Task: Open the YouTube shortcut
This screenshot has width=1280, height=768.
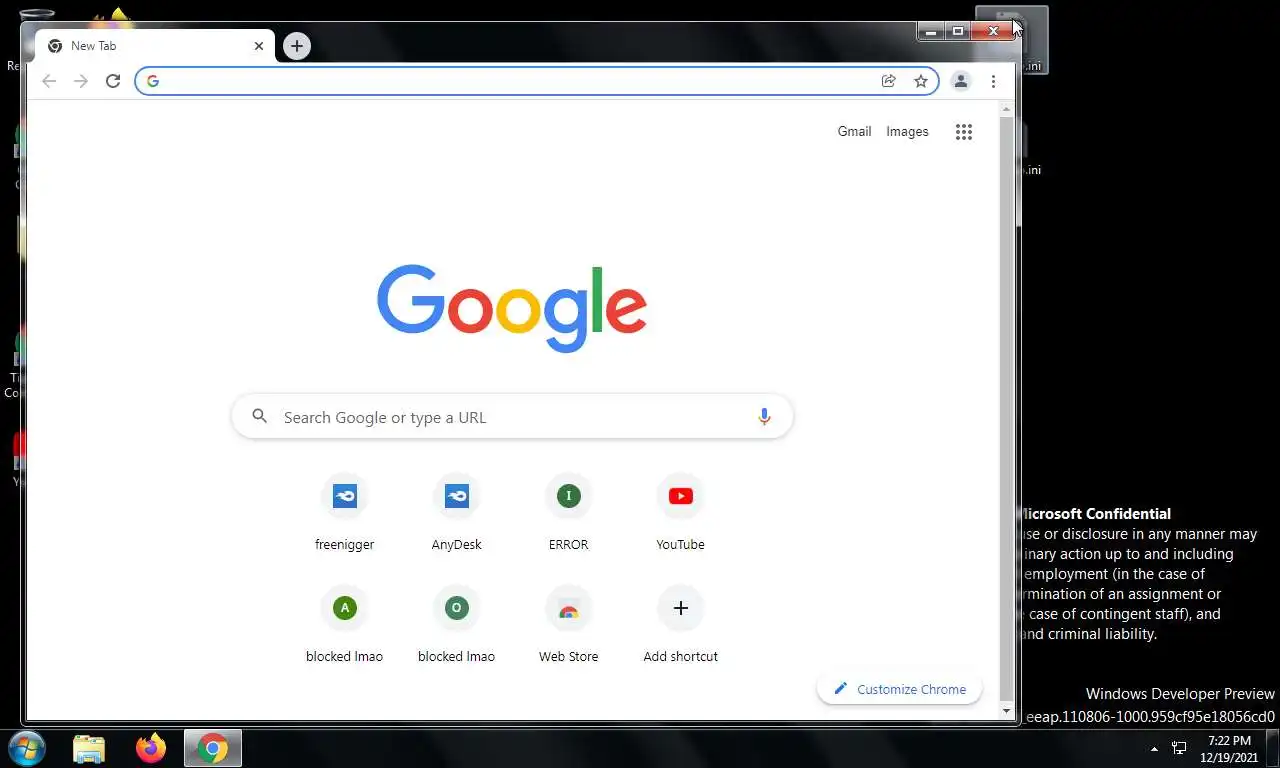Action: click(681, 513)
